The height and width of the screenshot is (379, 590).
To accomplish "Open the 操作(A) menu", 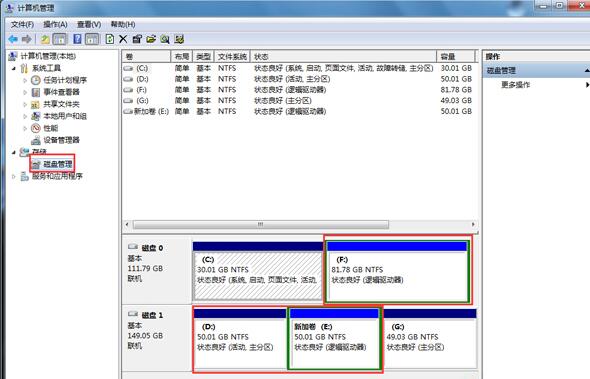I will point(55,24).
